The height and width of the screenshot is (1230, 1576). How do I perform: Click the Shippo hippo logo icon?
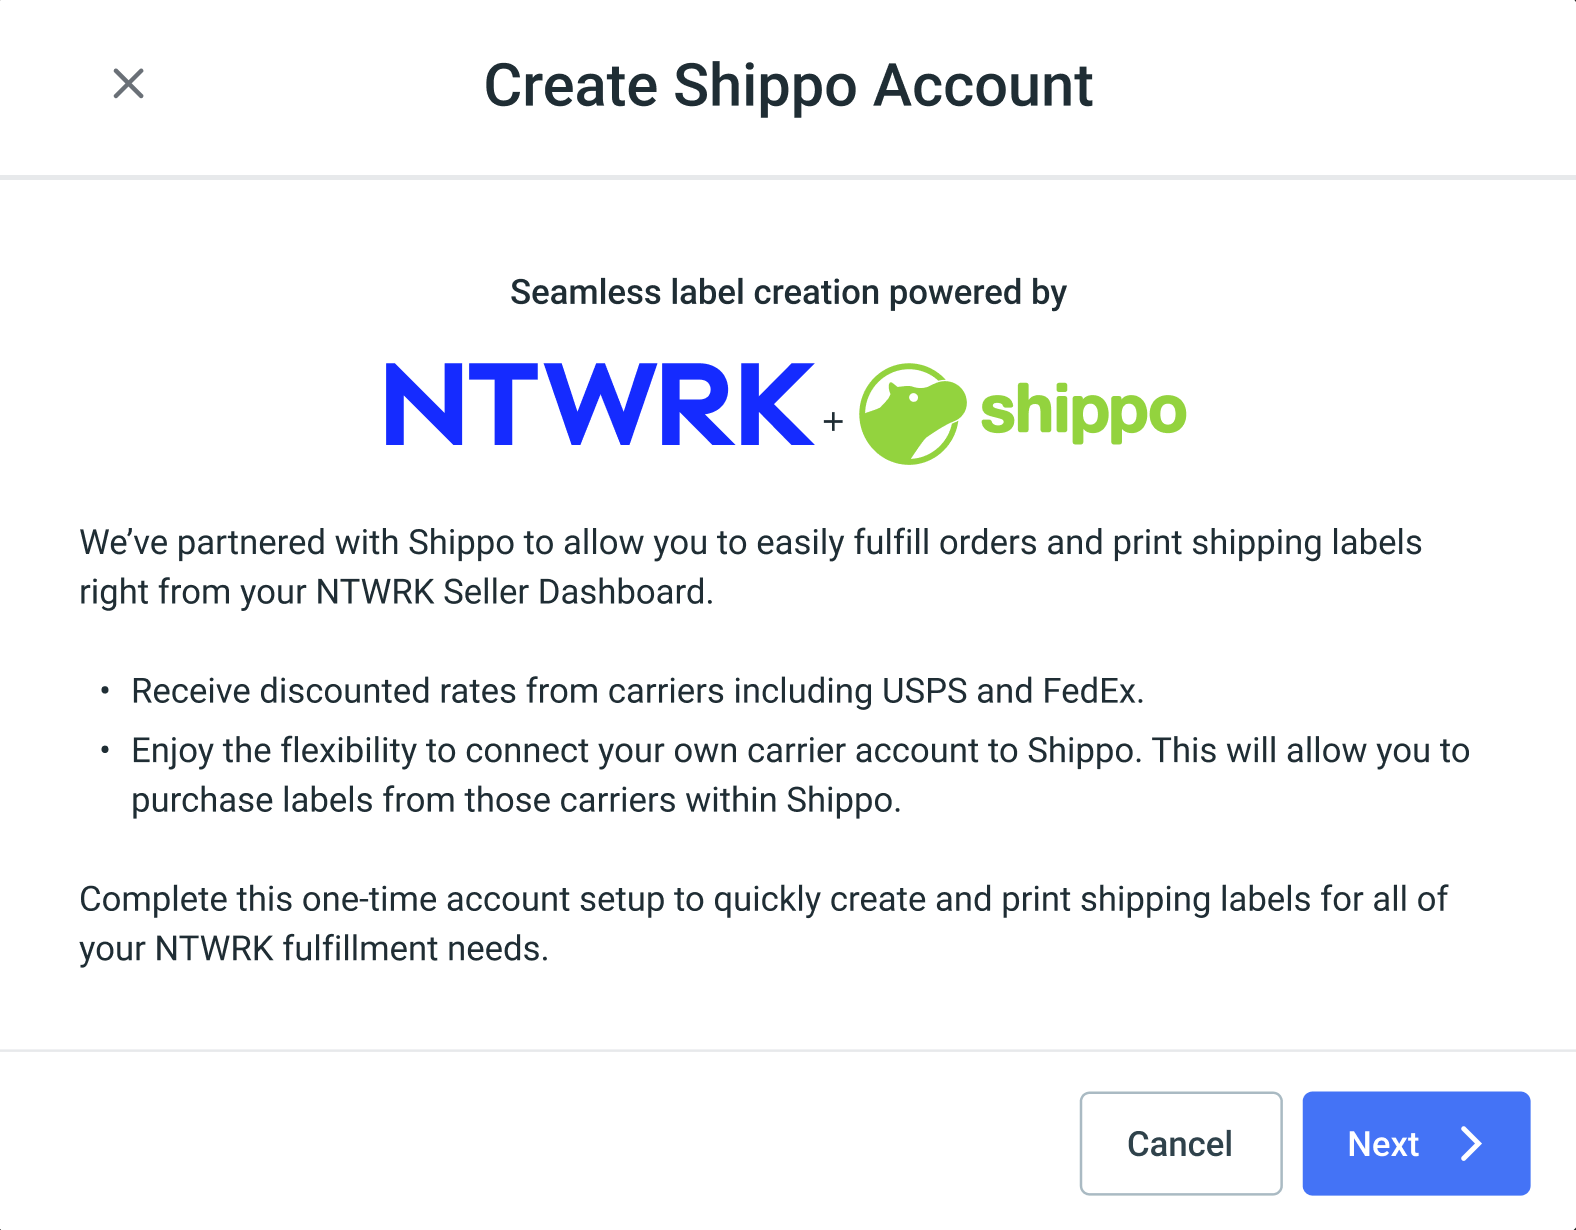pos(911,410)
